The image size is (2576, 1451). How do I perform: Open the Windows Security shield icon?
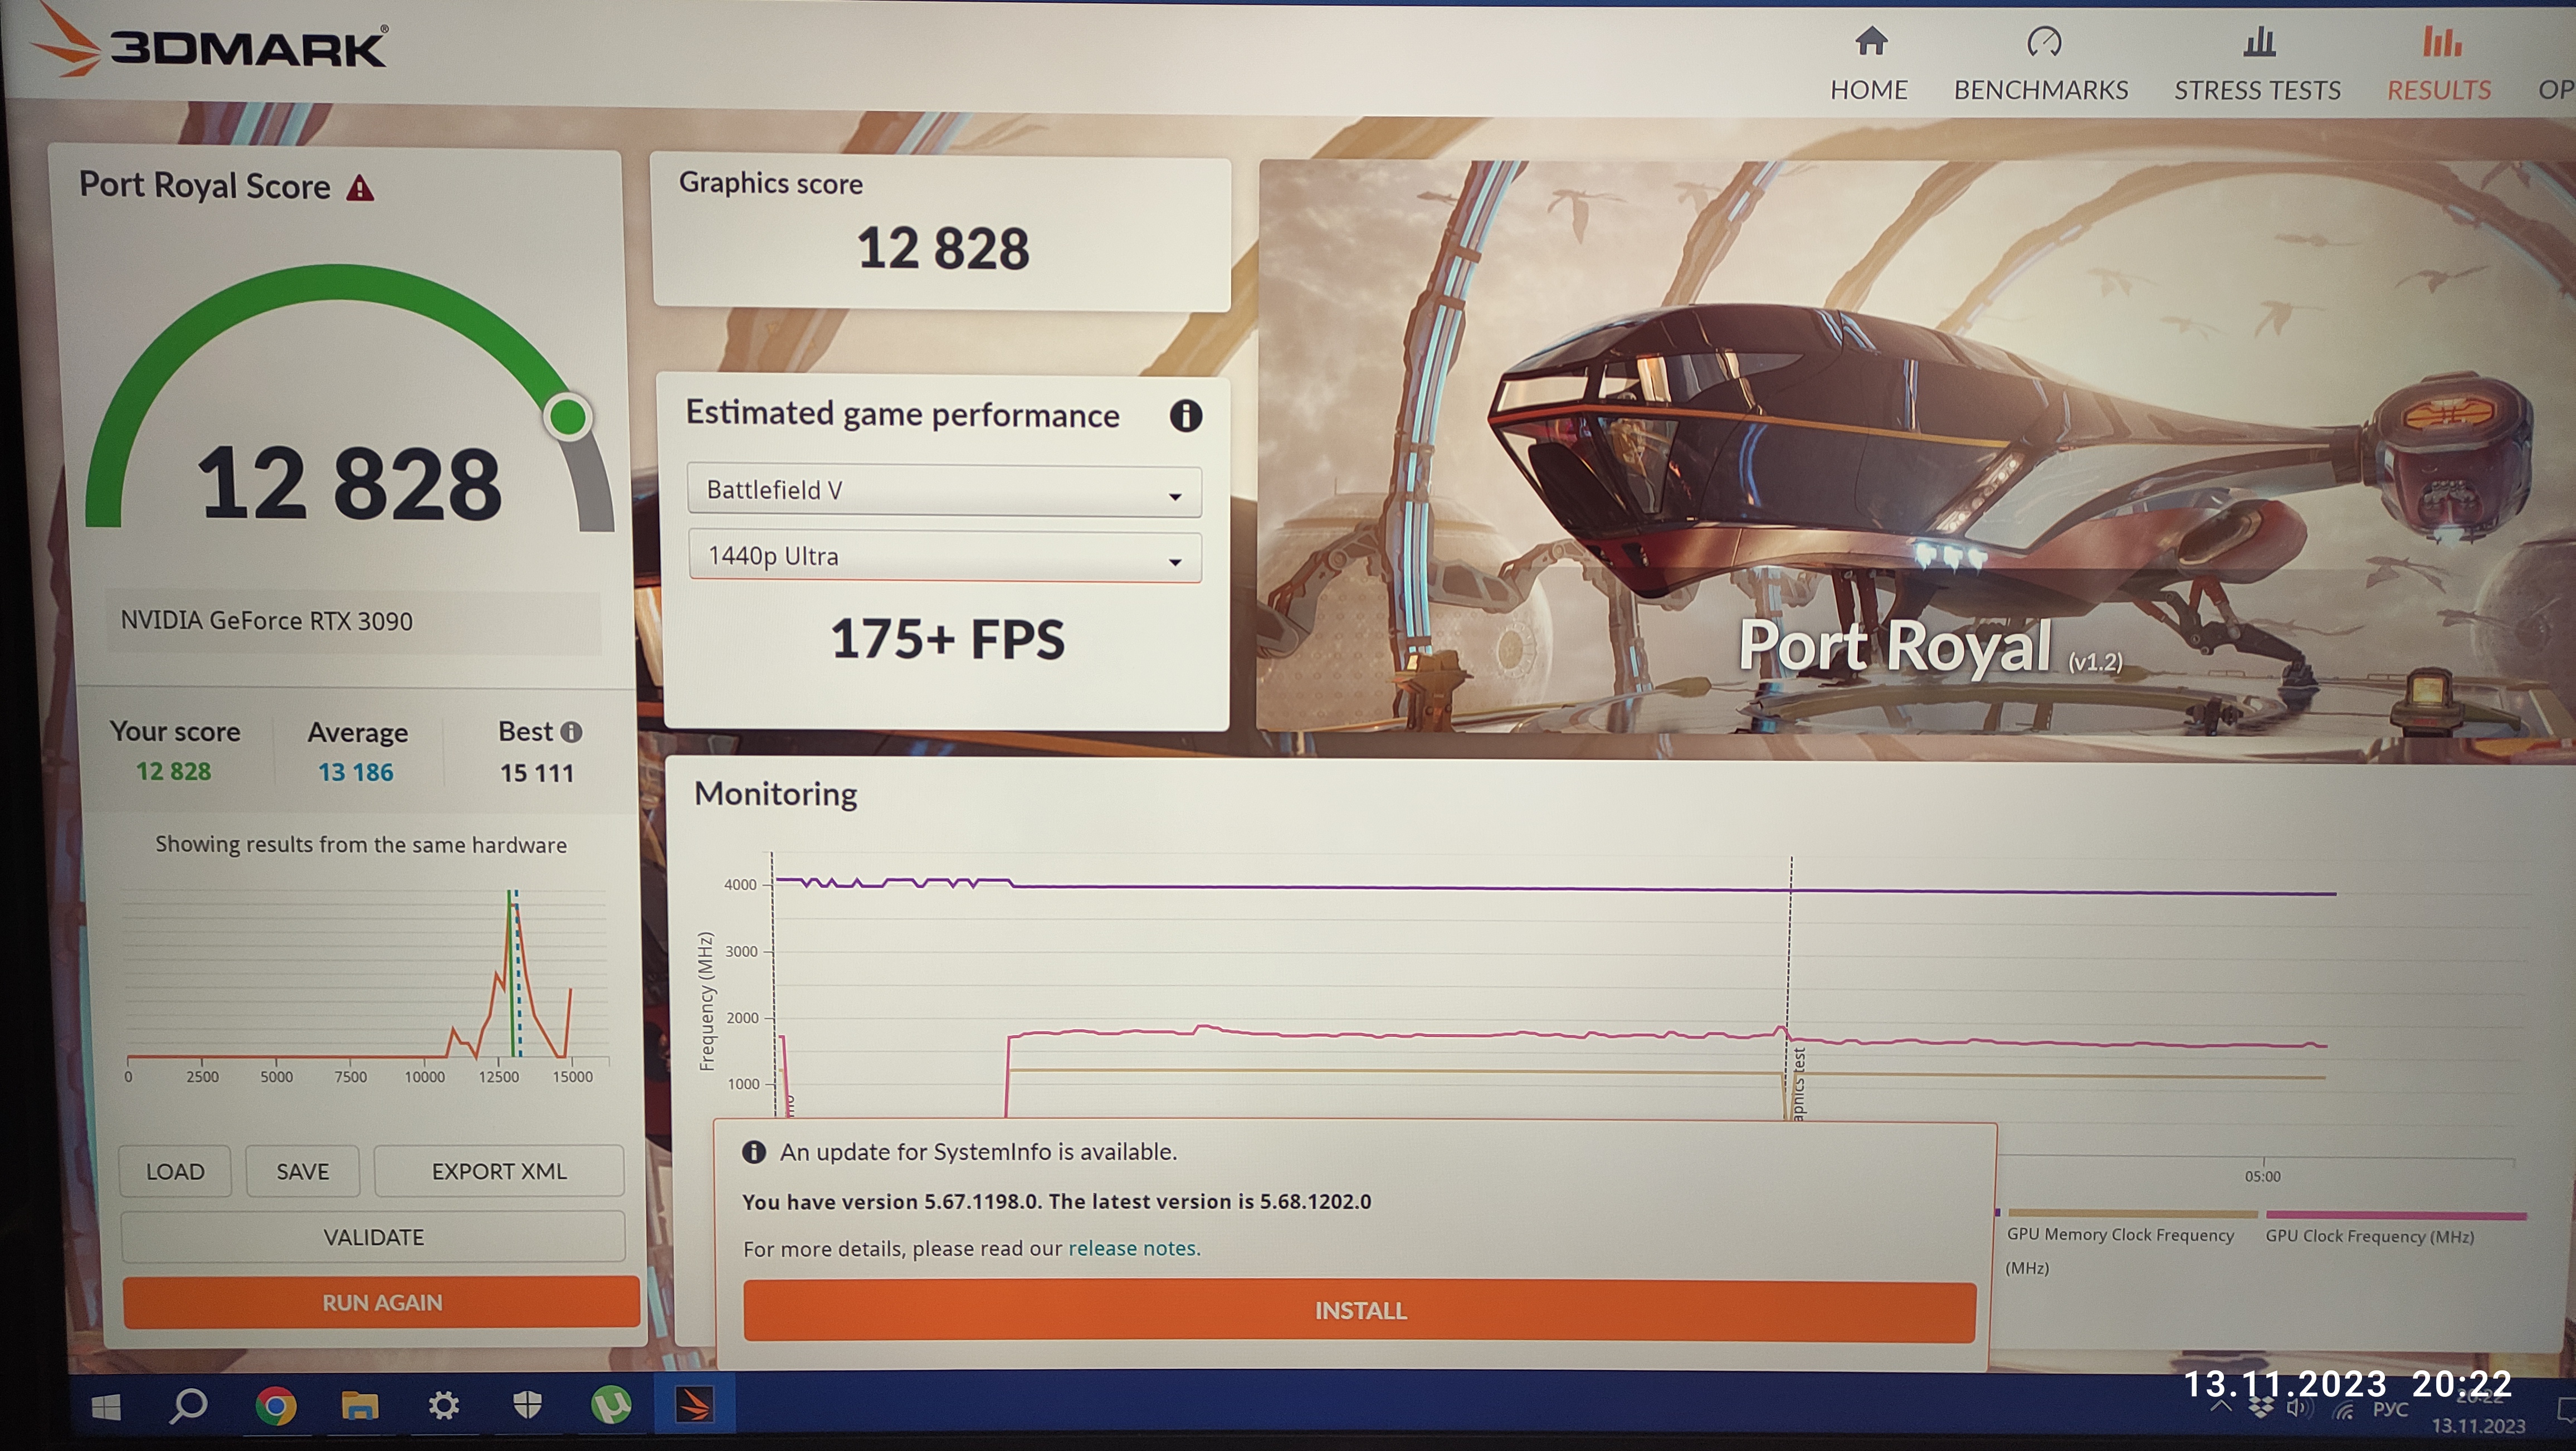527,1405
